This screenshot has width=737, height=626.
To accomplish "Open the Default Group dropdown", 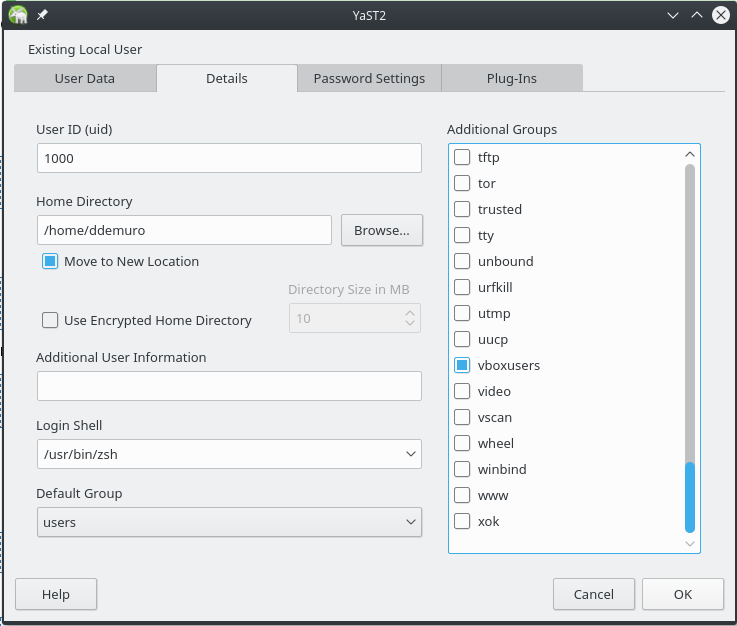I will point(229,522).
